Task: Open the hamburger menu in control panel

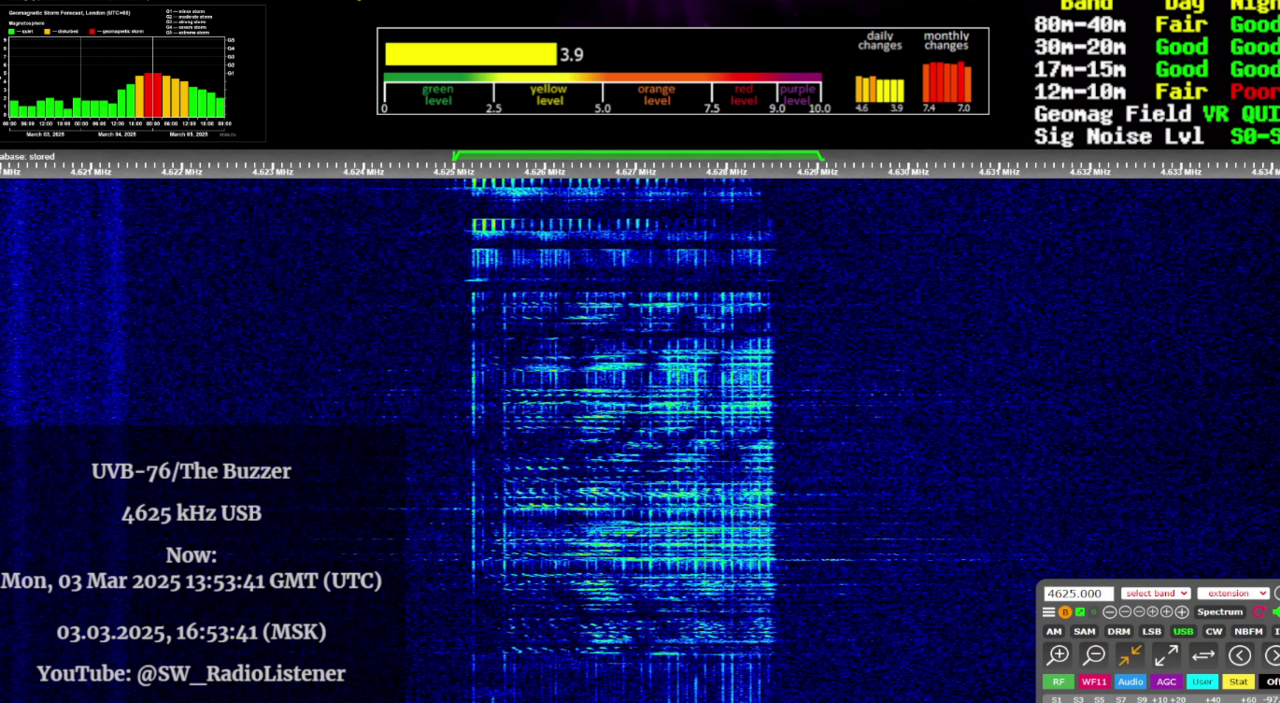Action: click(1049, 612)
